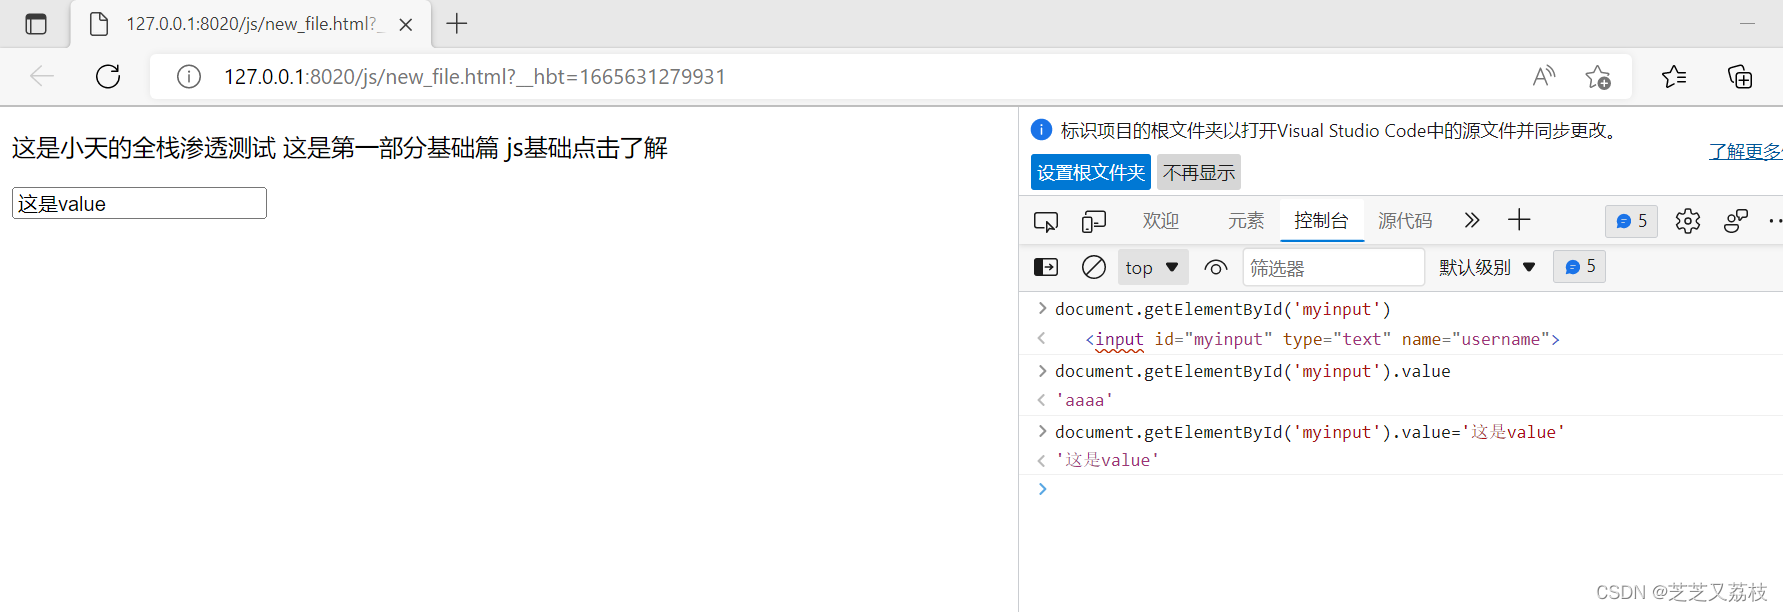Open the 默认级别 log level dropdown
This screenshot has width=1783, height=612.
[x=1487, y=267]
